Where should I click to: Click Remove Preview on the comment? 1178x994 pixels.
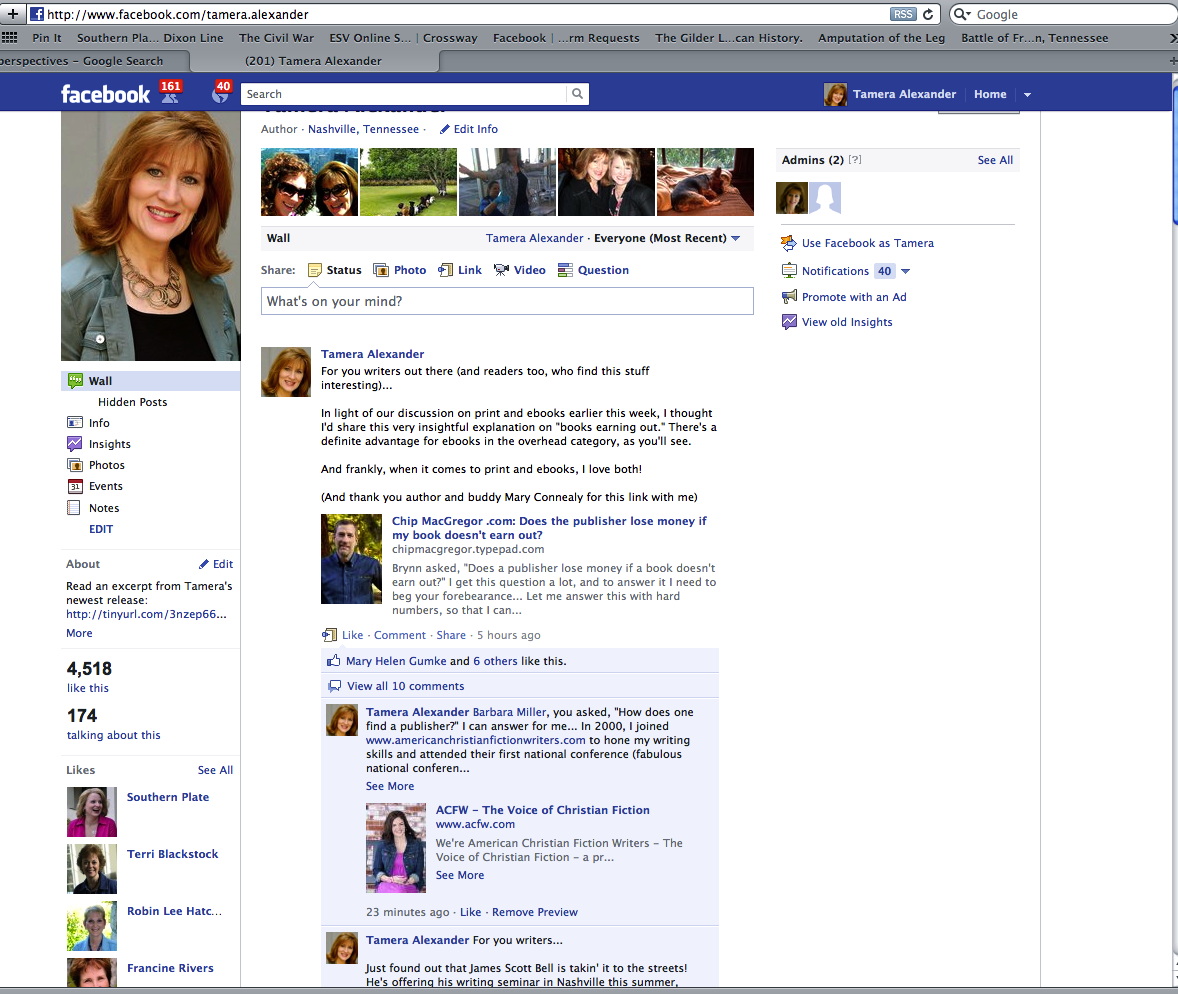[x=535, y=912]
